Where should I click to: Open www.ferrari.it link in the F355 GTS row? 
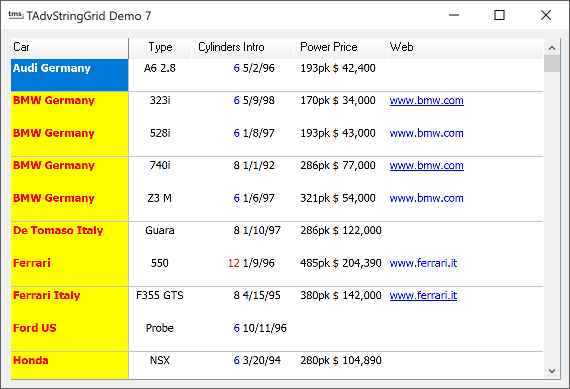pyautogui.click(x=423, y=295)
